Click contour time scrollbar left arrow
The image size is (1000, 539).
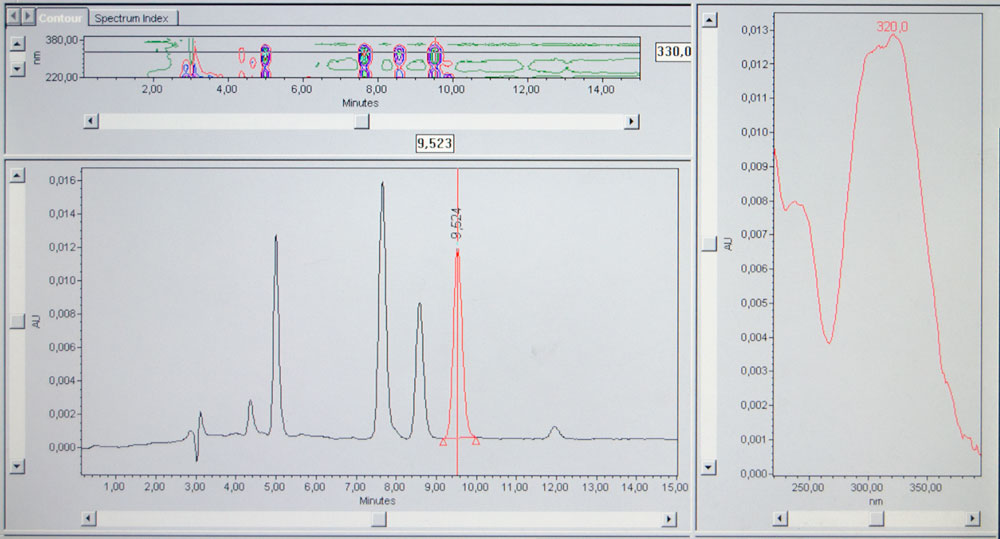[x=91, y=121]
